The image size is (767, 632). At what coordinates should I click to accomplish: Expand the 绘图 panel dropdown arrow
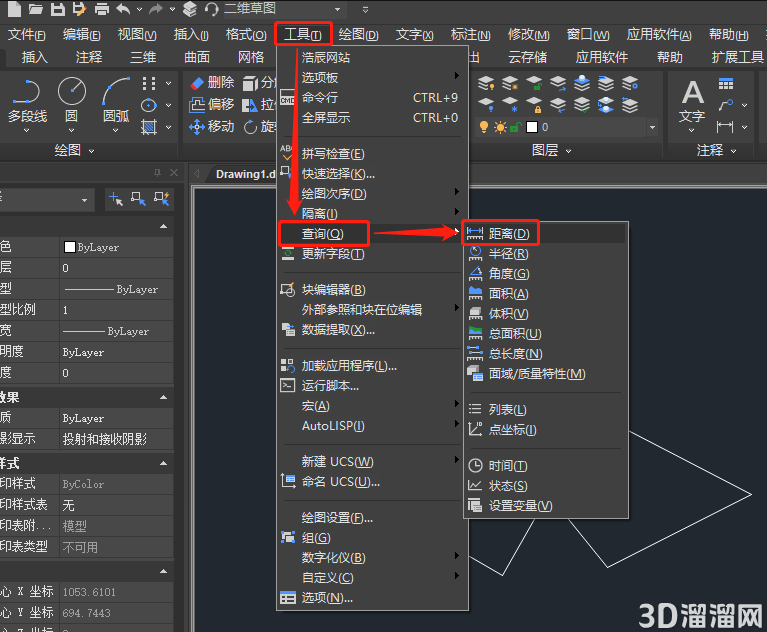[x=91, y=151]
